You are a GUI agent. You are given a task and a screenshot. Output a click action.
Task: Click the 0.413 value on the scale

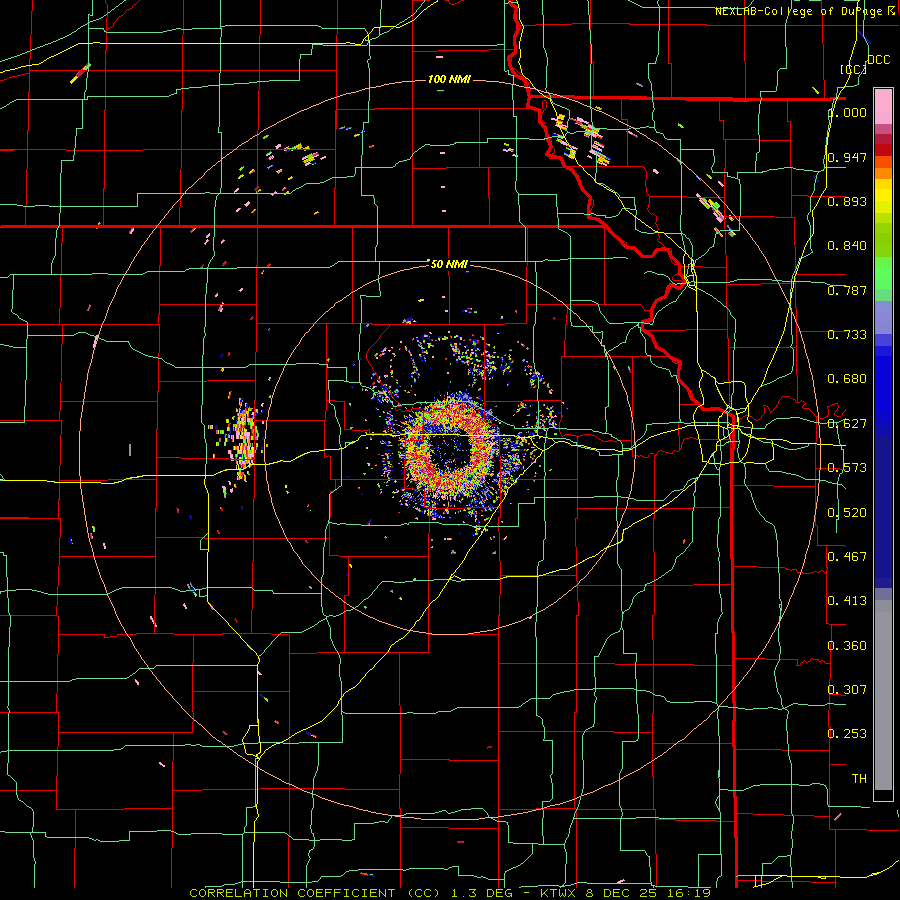(x=847, y=601)
